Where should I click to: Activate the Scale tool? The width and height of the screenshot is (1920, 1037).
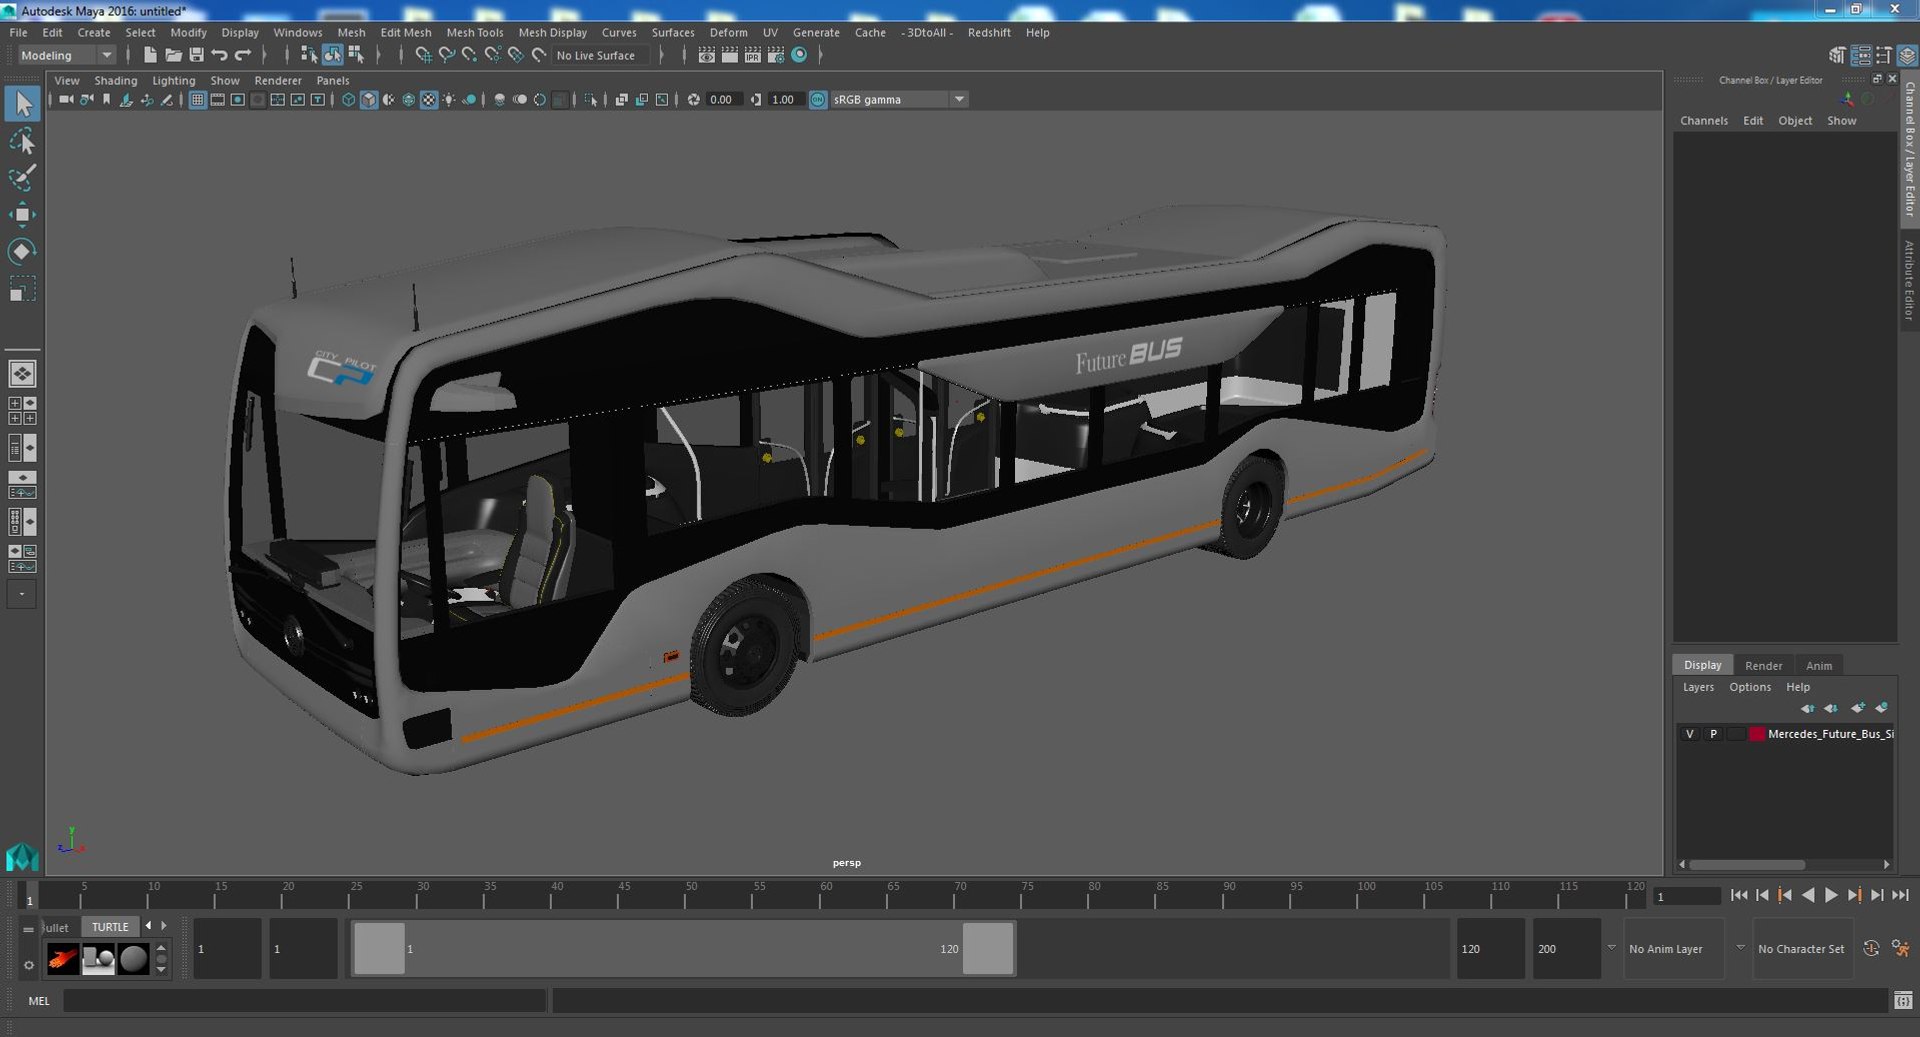coord(22,289)
